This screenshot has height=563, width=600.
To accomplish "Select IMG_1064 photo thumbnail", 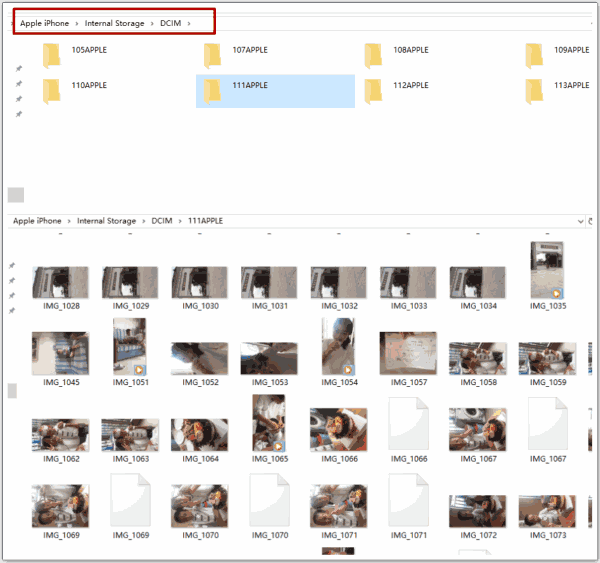I will pos(200,435).
